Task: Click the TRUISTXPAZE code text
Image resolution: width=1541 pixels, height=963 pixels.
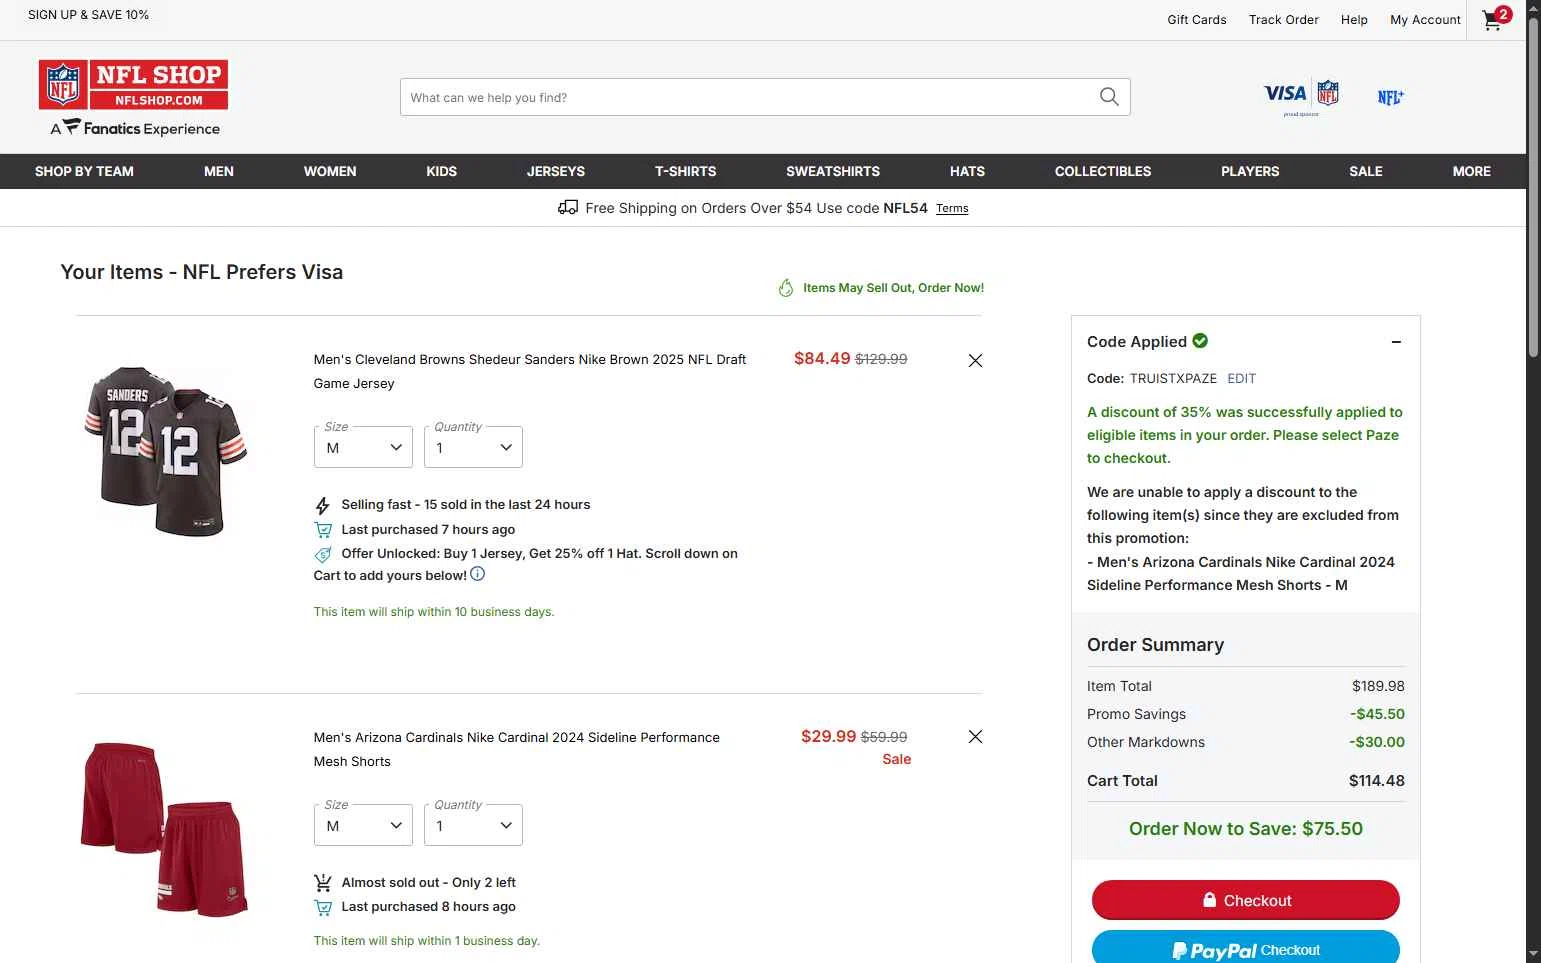Action: (x=1173, y=379)
